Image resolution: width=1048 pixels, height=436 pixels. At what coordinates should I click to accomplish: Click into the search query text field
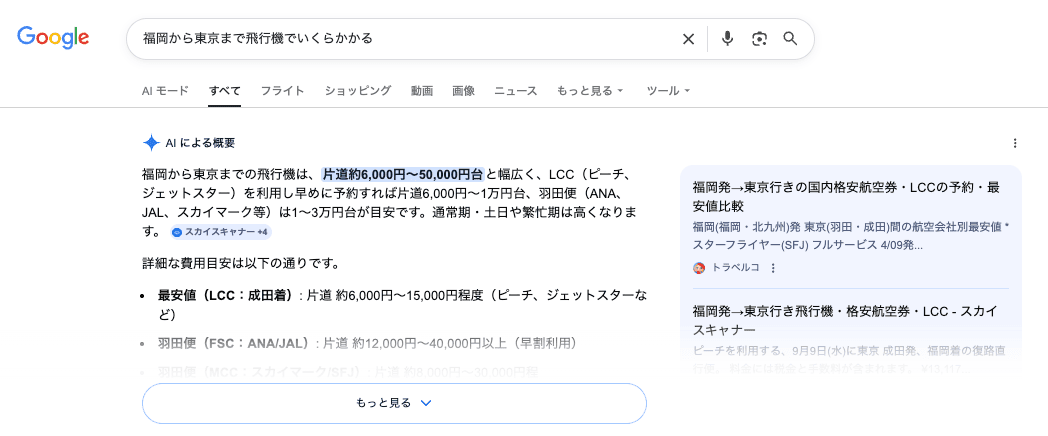pyautogui.click(x=400, y=39)
